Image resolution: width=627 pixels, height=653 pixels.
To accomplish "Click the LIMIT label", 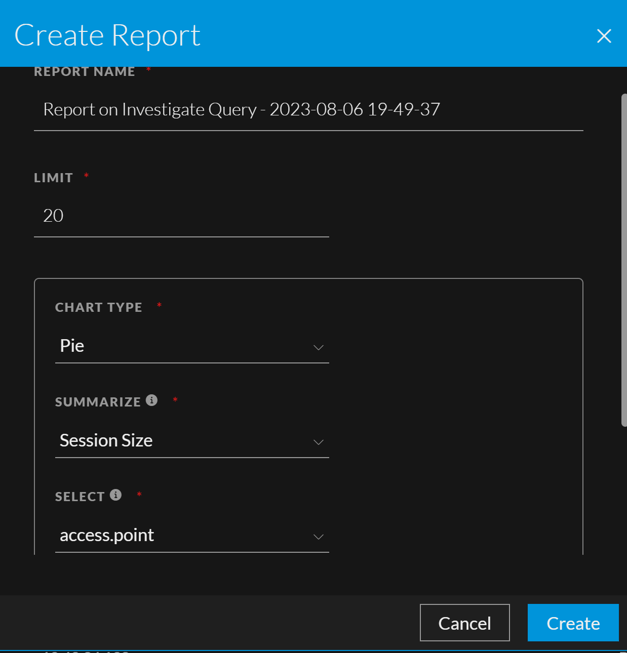I will pyautogui.click(x=53, y=178).
